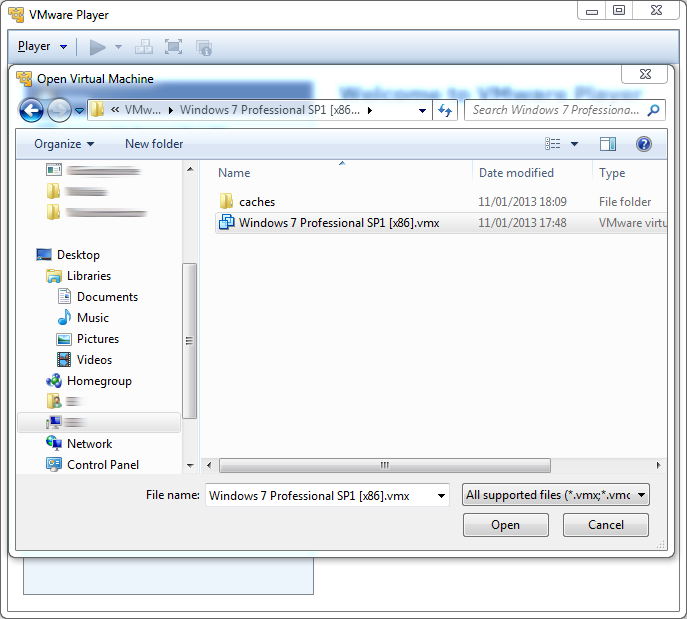Toggle the preview pane icon
The image size is (687, 619).
tap(607, 144)
